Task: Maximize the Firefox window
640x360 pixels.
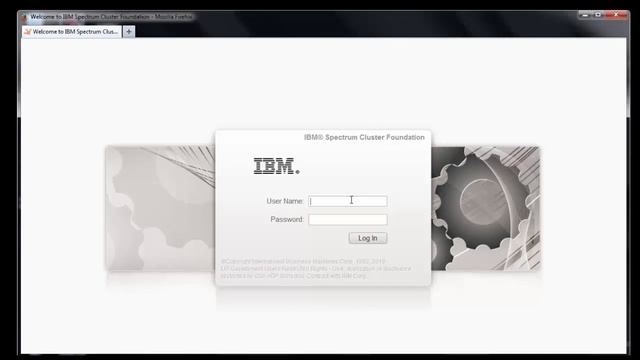Action: pyautogui.click(x=598, y=15)
